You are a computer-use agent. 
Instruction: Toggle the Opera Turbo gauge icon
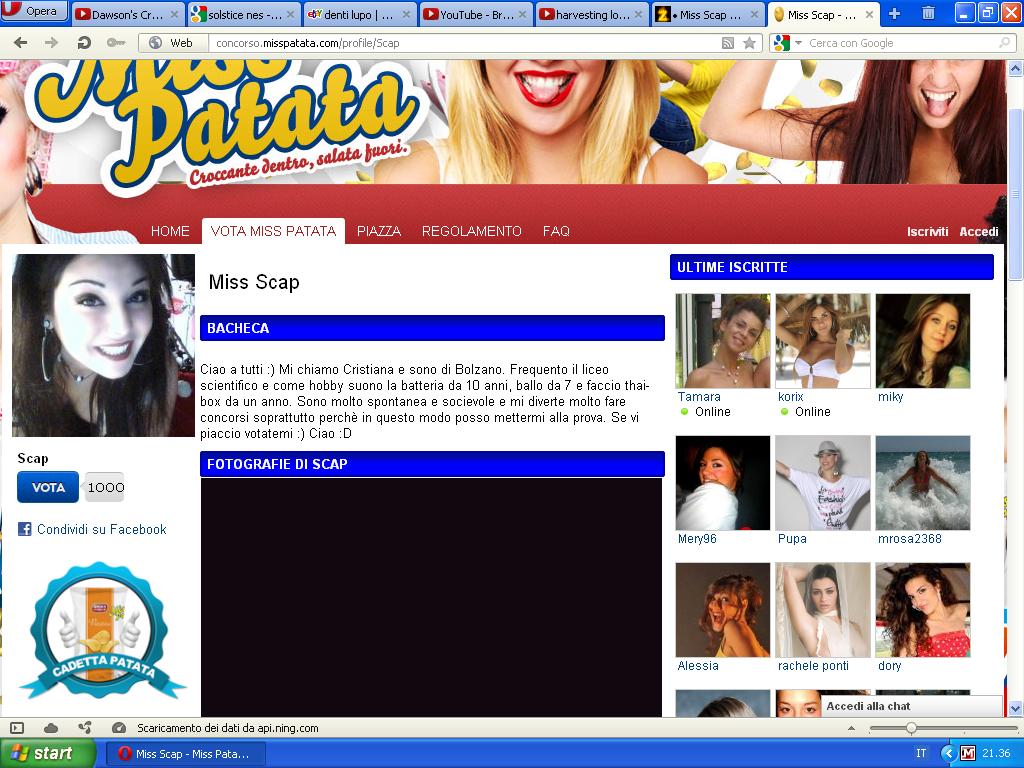[119, 728]
